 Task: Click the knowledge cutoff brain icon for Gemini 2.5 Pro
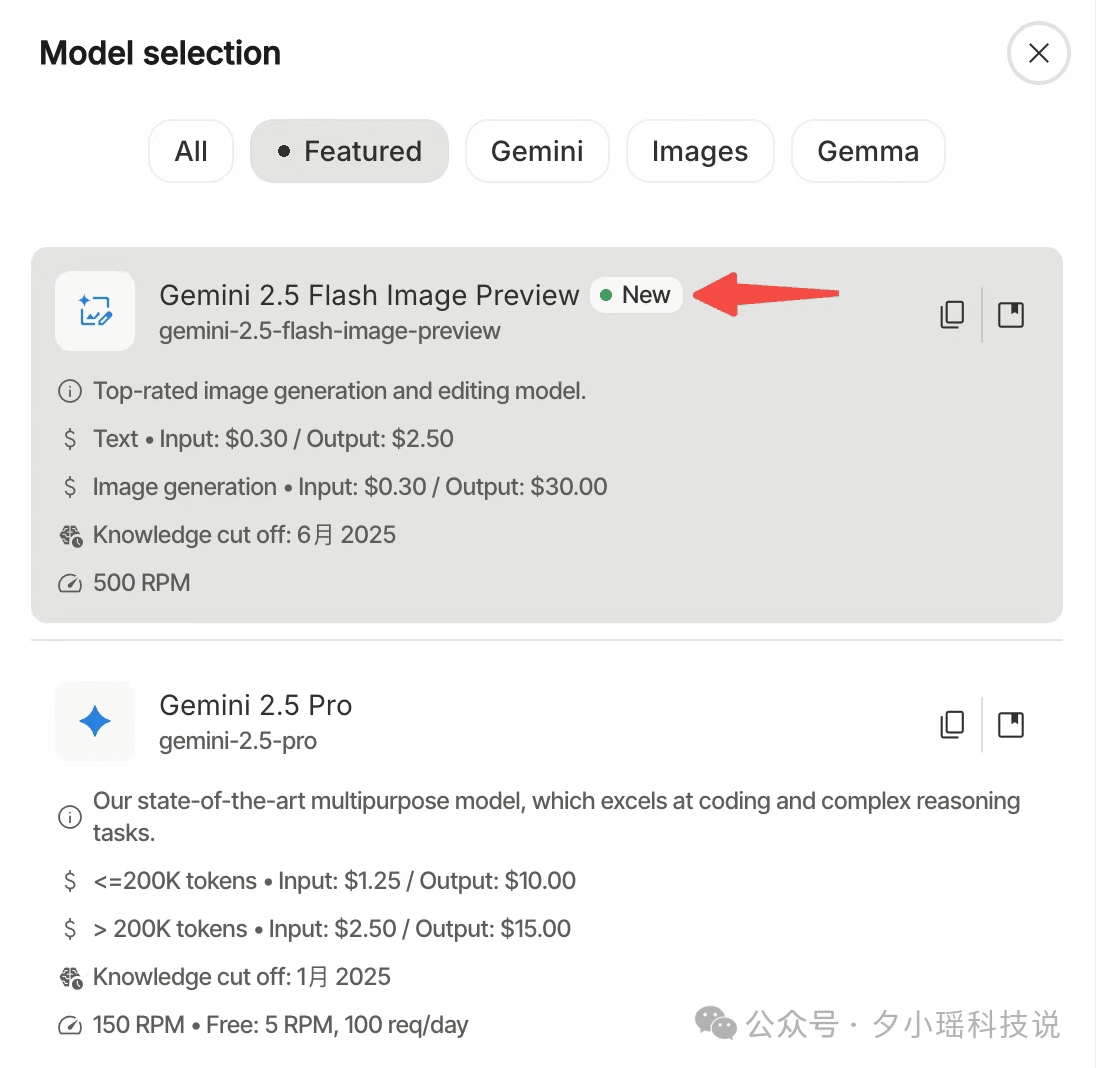(x=71, y=977)
